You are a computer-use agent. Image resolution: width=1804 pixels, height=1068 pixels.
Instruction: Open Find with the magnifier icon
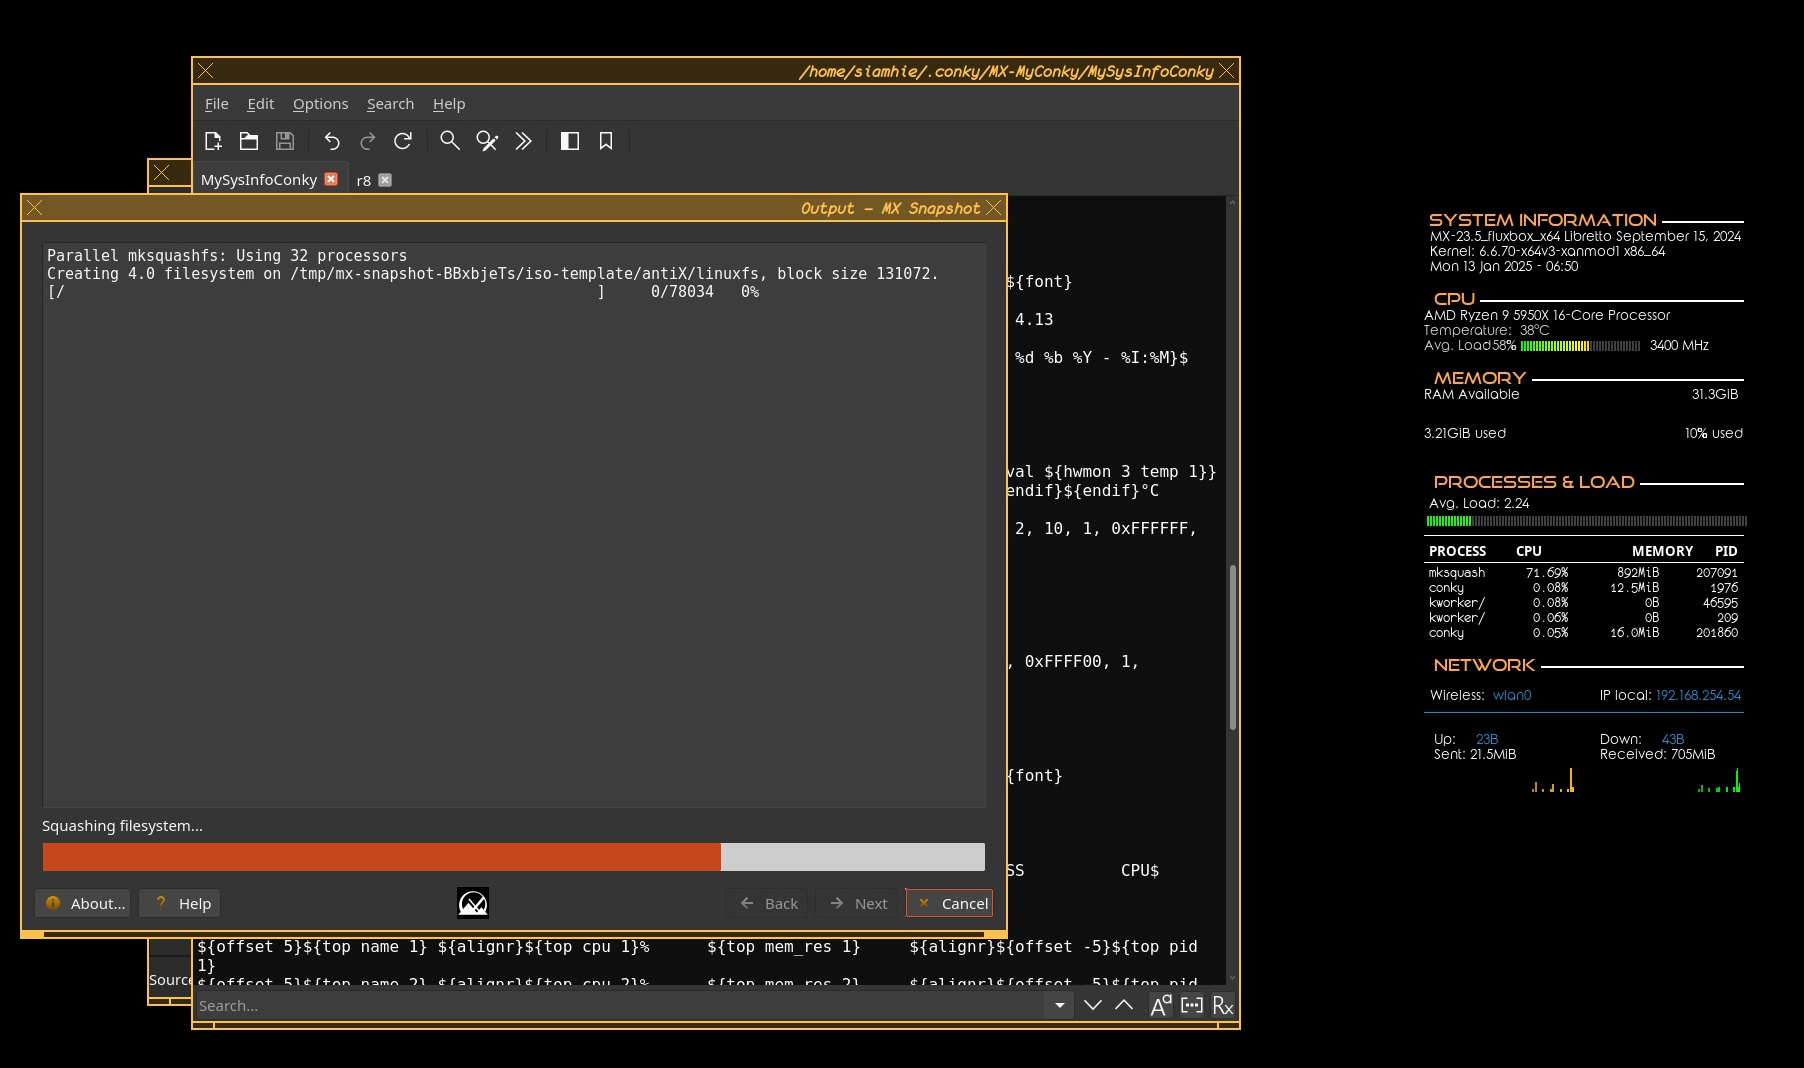tap(450, 141)
